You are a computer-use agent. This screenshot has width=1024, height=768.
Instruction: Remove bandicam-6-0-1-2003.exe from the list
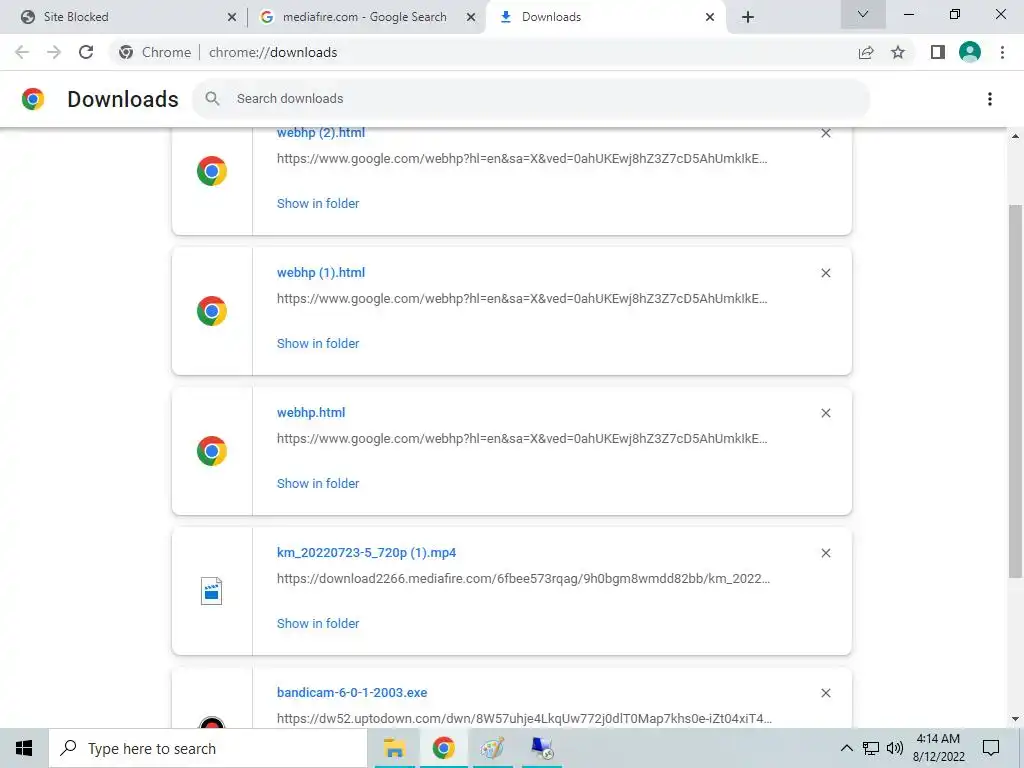click(825, 693)
